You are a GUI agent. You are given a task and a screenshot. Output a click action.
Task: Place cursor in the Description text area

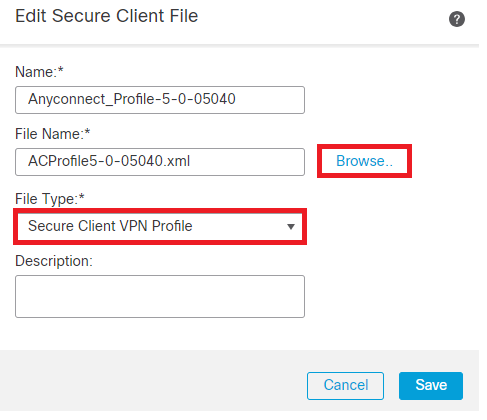coord(160,296)
